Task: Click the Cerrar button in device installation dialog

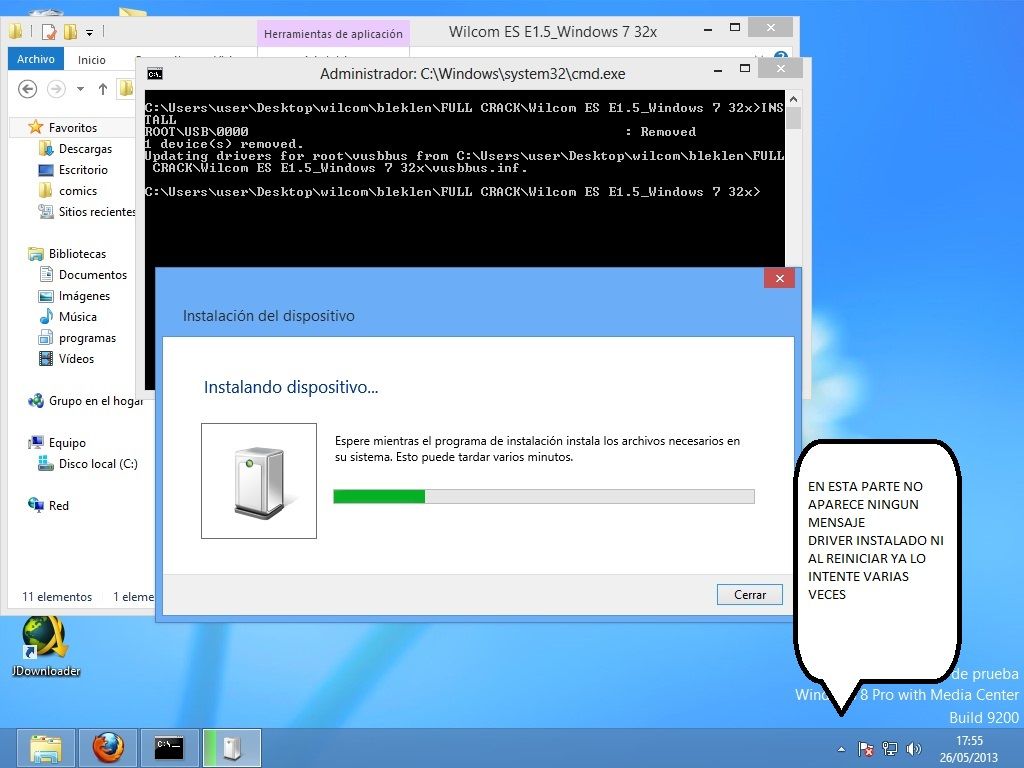Action: click(x=749, y=595)
